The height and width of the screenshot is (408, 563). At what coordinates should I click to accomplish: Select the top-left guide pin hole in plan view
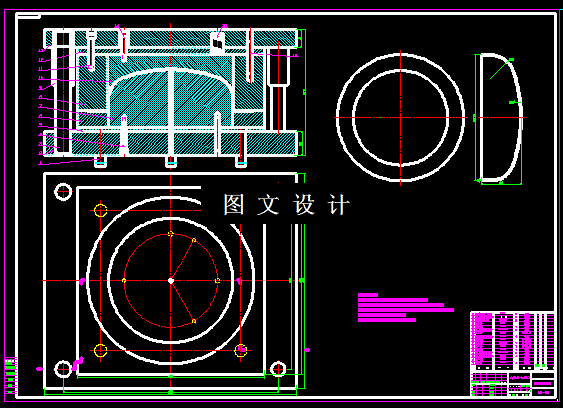coord(63,192)
